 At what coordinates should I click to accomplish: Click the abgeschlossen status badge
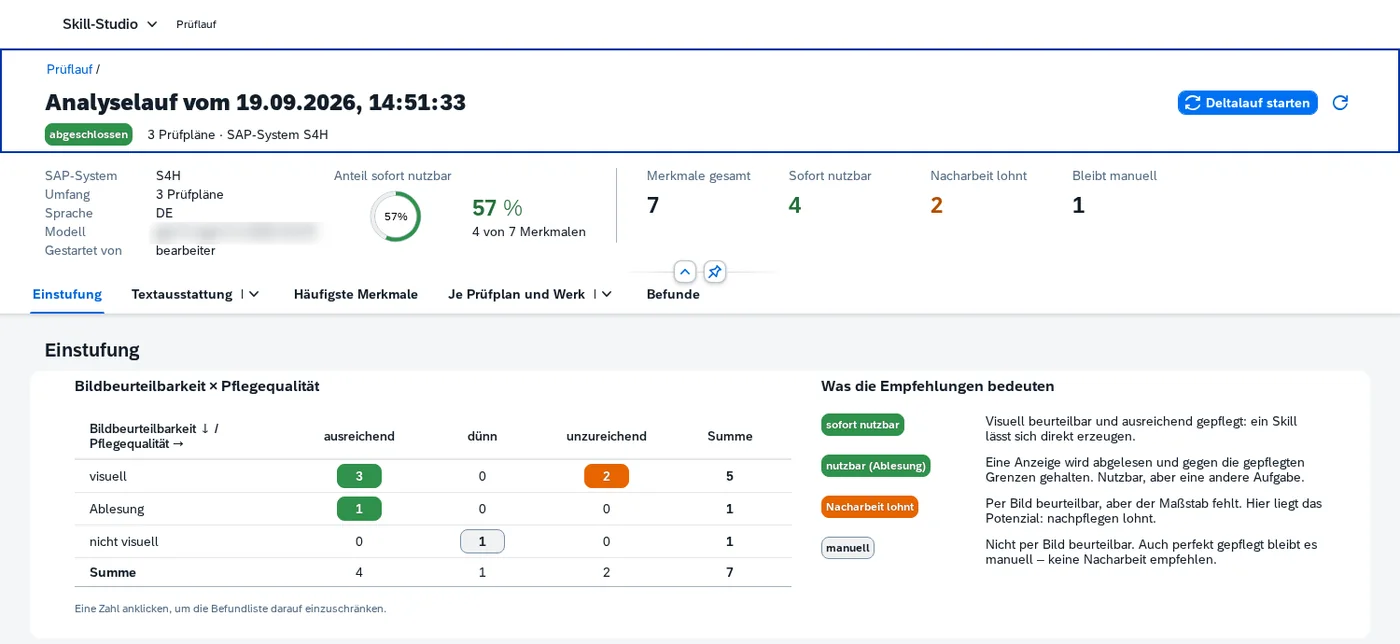pyautogui.click(x=88, y=134)
